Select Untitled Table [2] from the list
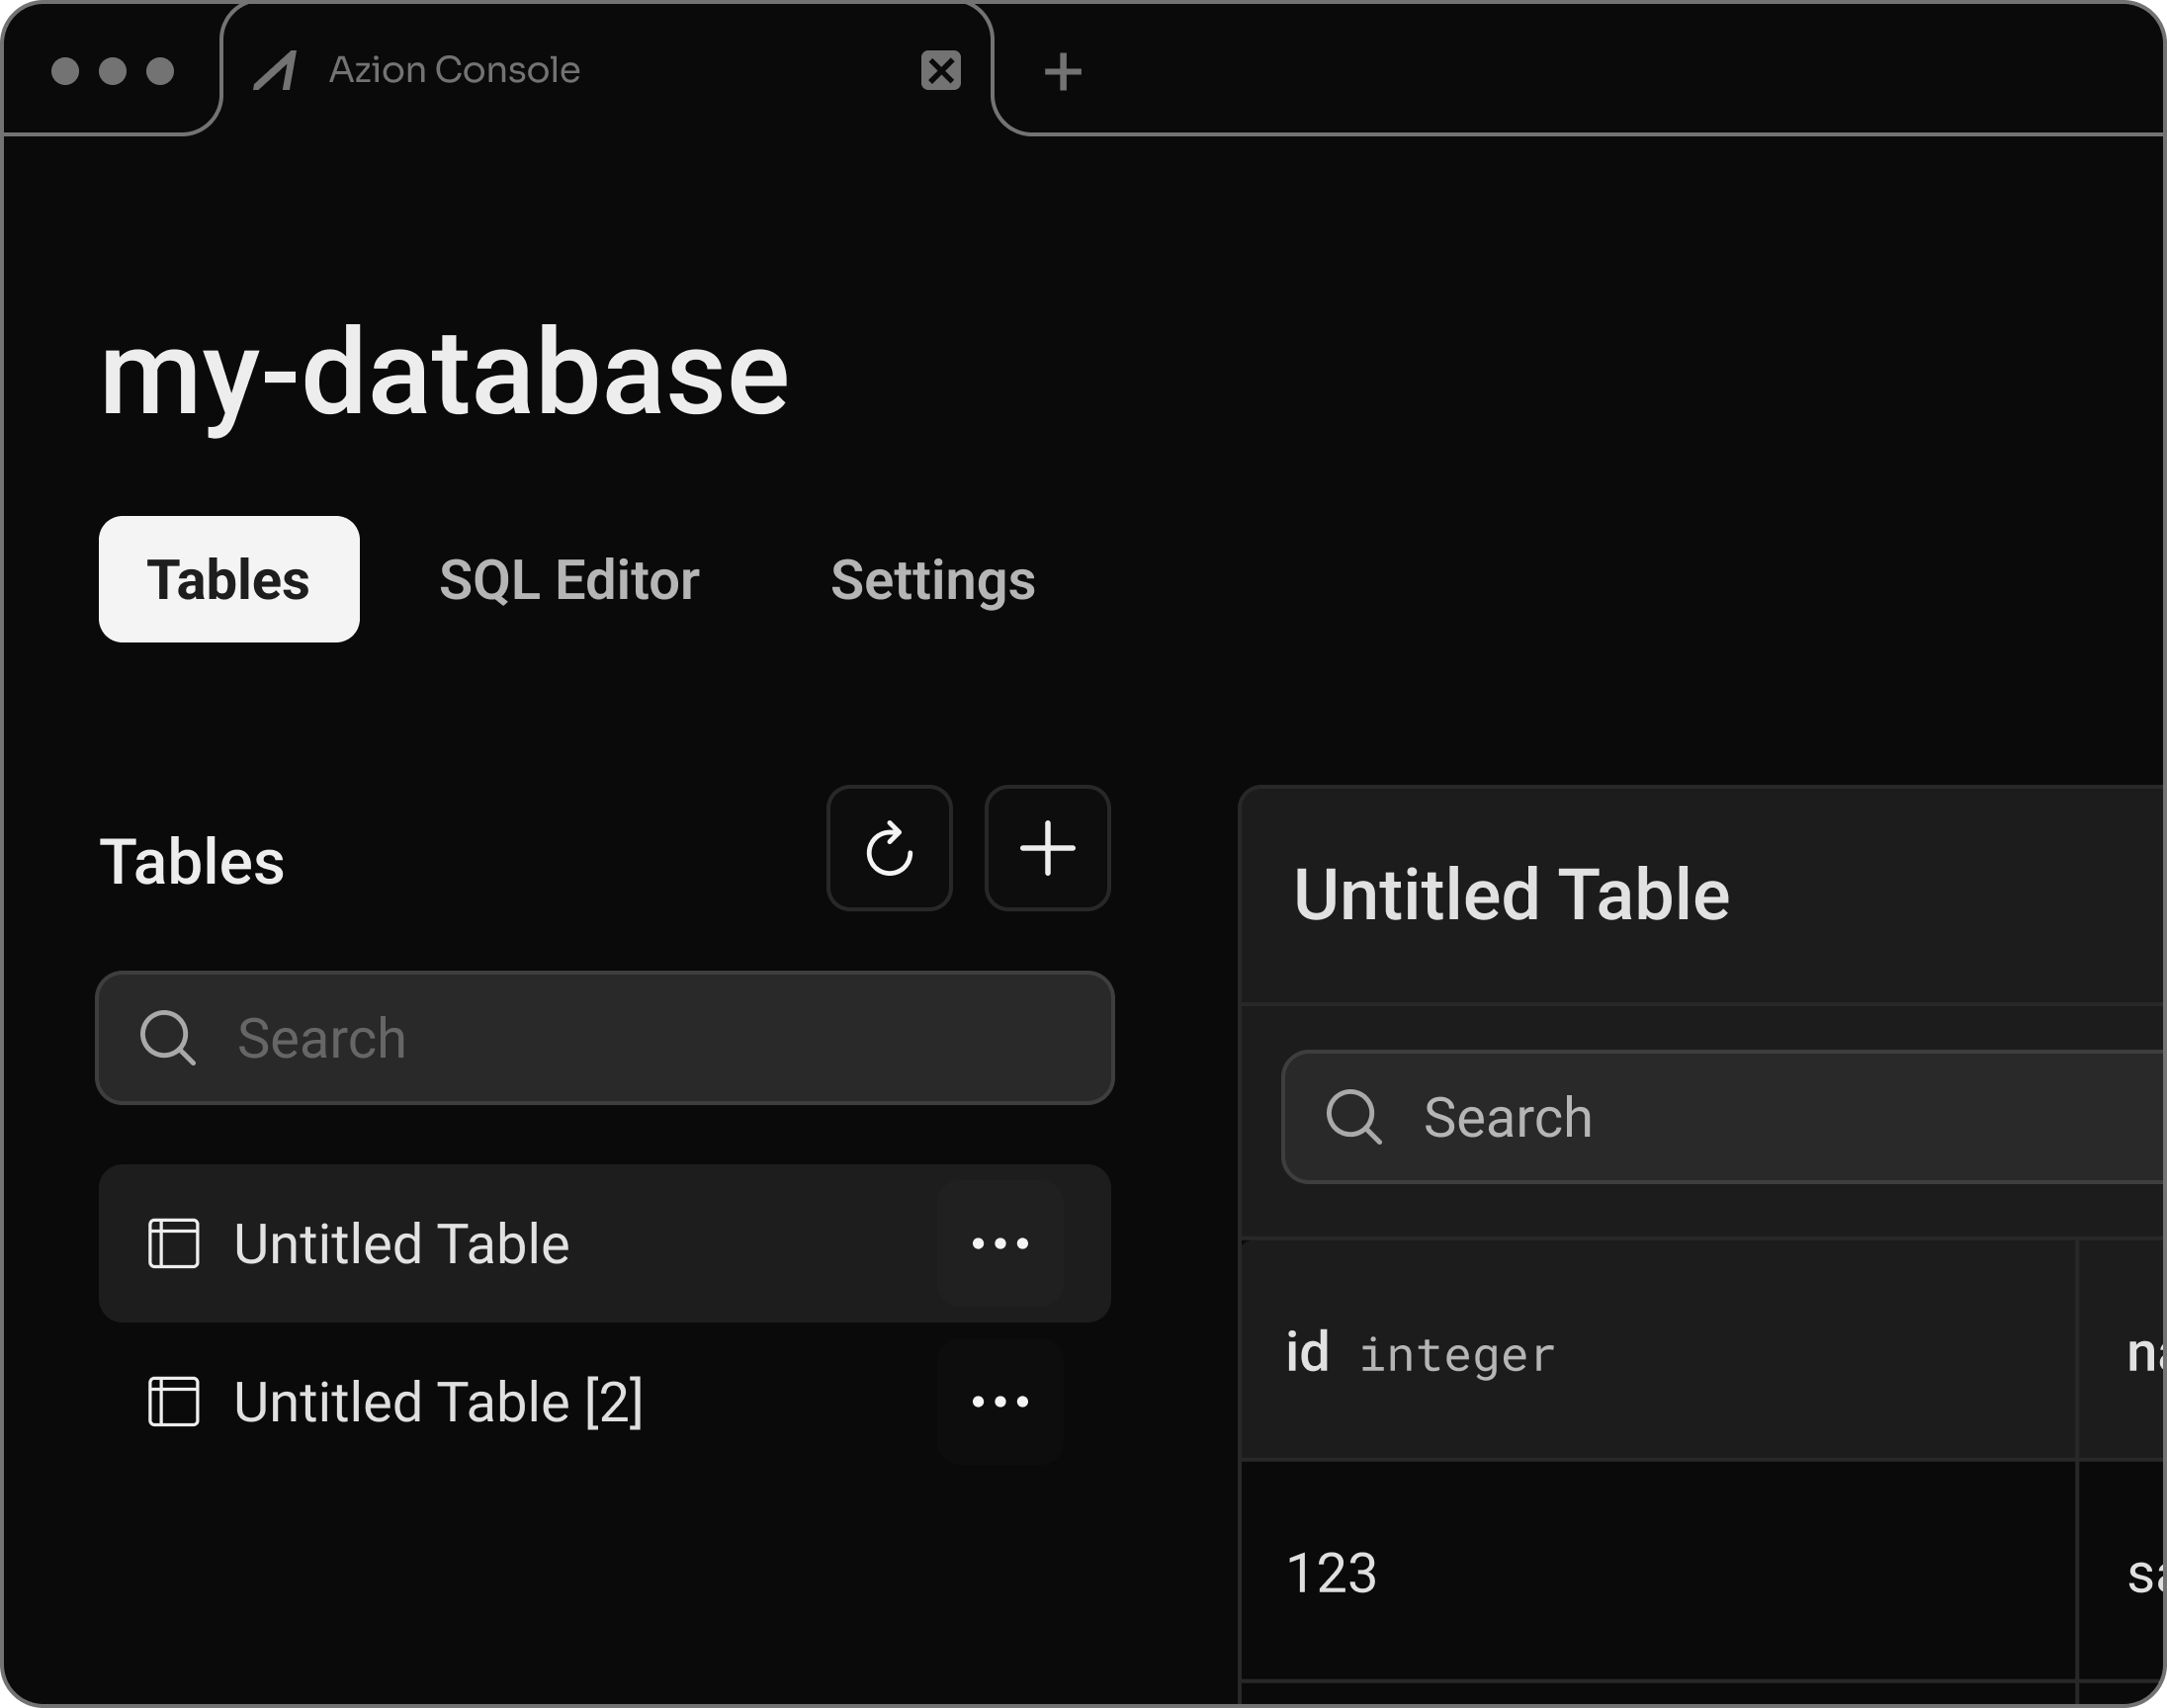 (437, 1401)
